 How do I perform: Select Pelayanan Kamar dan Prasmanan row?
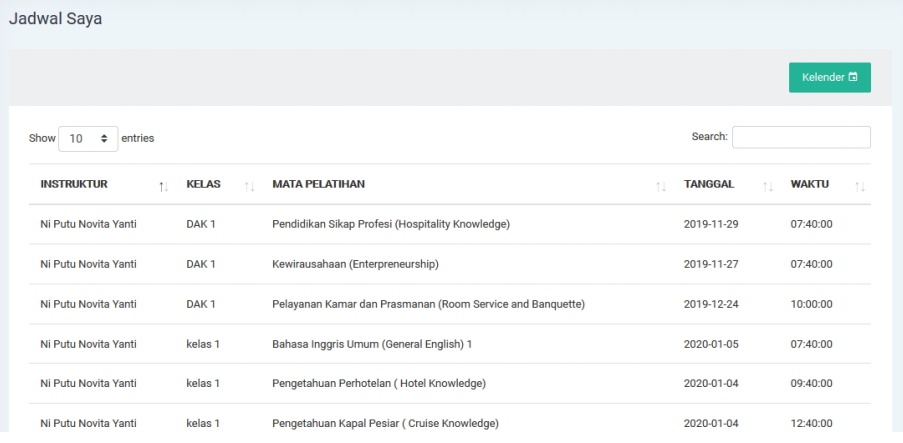428,304
